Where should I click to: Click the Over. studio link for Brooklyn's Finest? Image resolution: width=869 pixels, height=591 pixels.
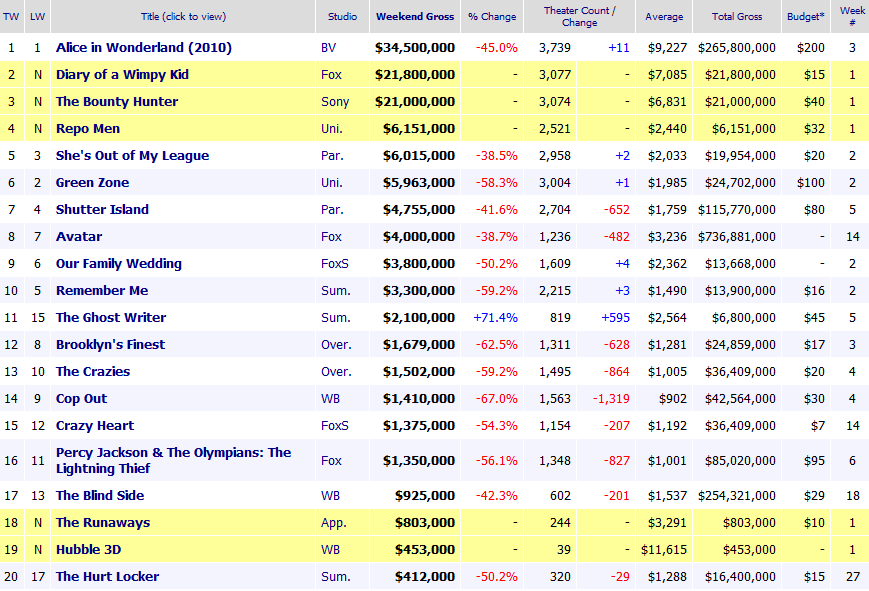[336, 345]
